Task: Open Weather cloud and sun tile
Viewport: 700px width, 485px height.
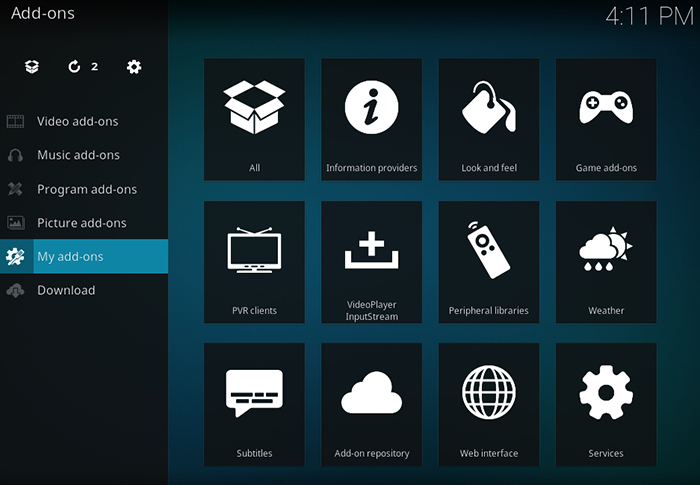Action: point(606,262)
